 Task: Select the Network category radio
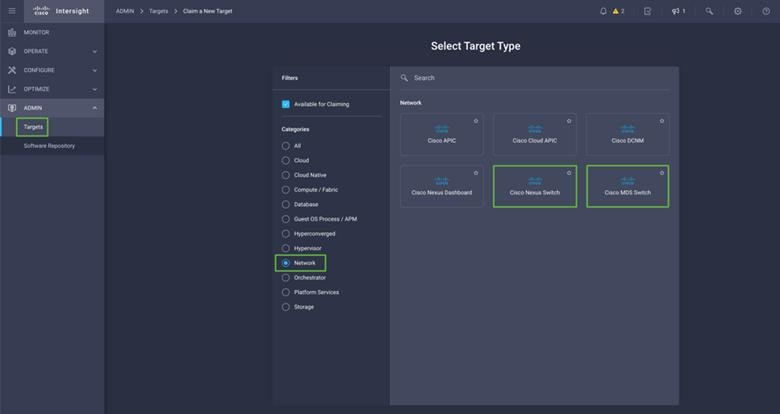click(x=286, y=263)
